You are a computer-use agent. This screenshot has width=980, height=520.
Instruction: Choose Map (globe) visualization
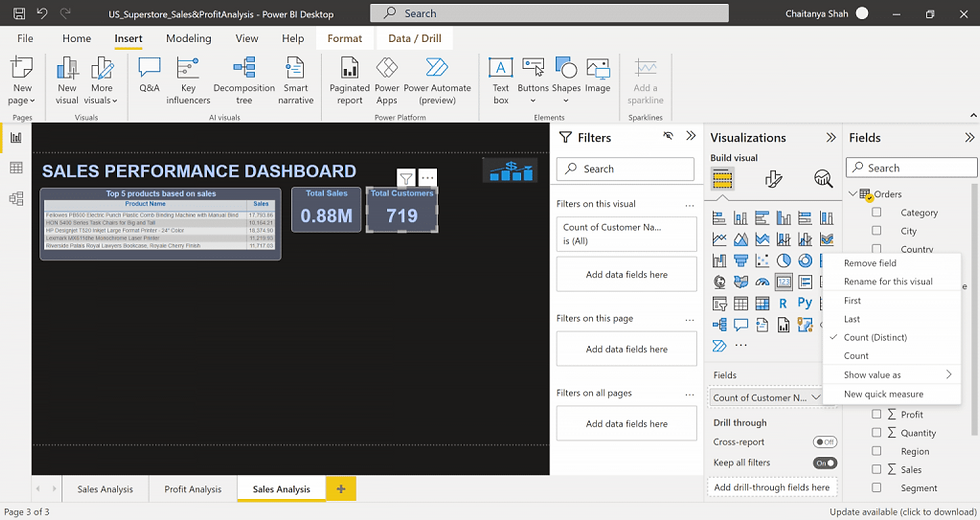pyautogui.click(x=719, y=282)
